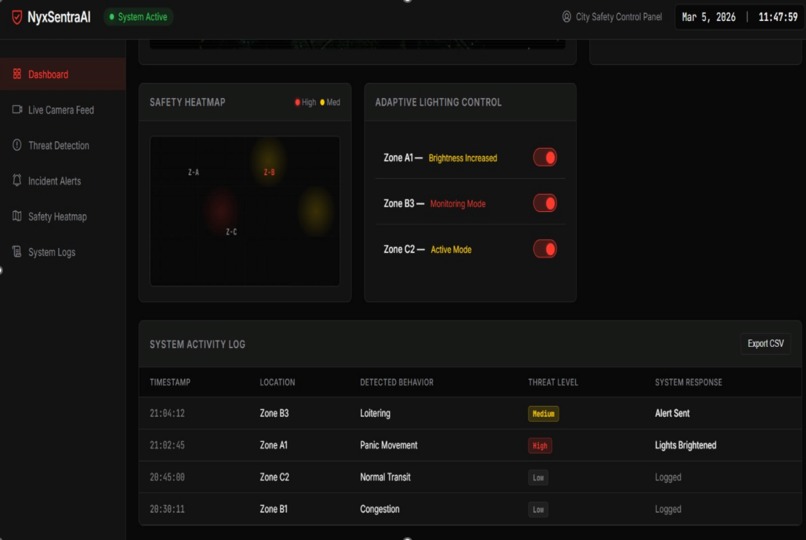Click the Mar 5, 2026 date display
This screenshot has width=806, height=540.
click(708, 17)
